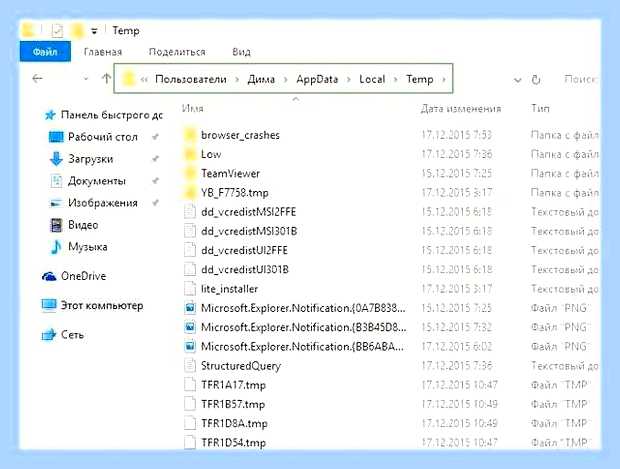Select file TFR1D54.tmp
Viewport: 620px width, 469px height.
point(233,443)
